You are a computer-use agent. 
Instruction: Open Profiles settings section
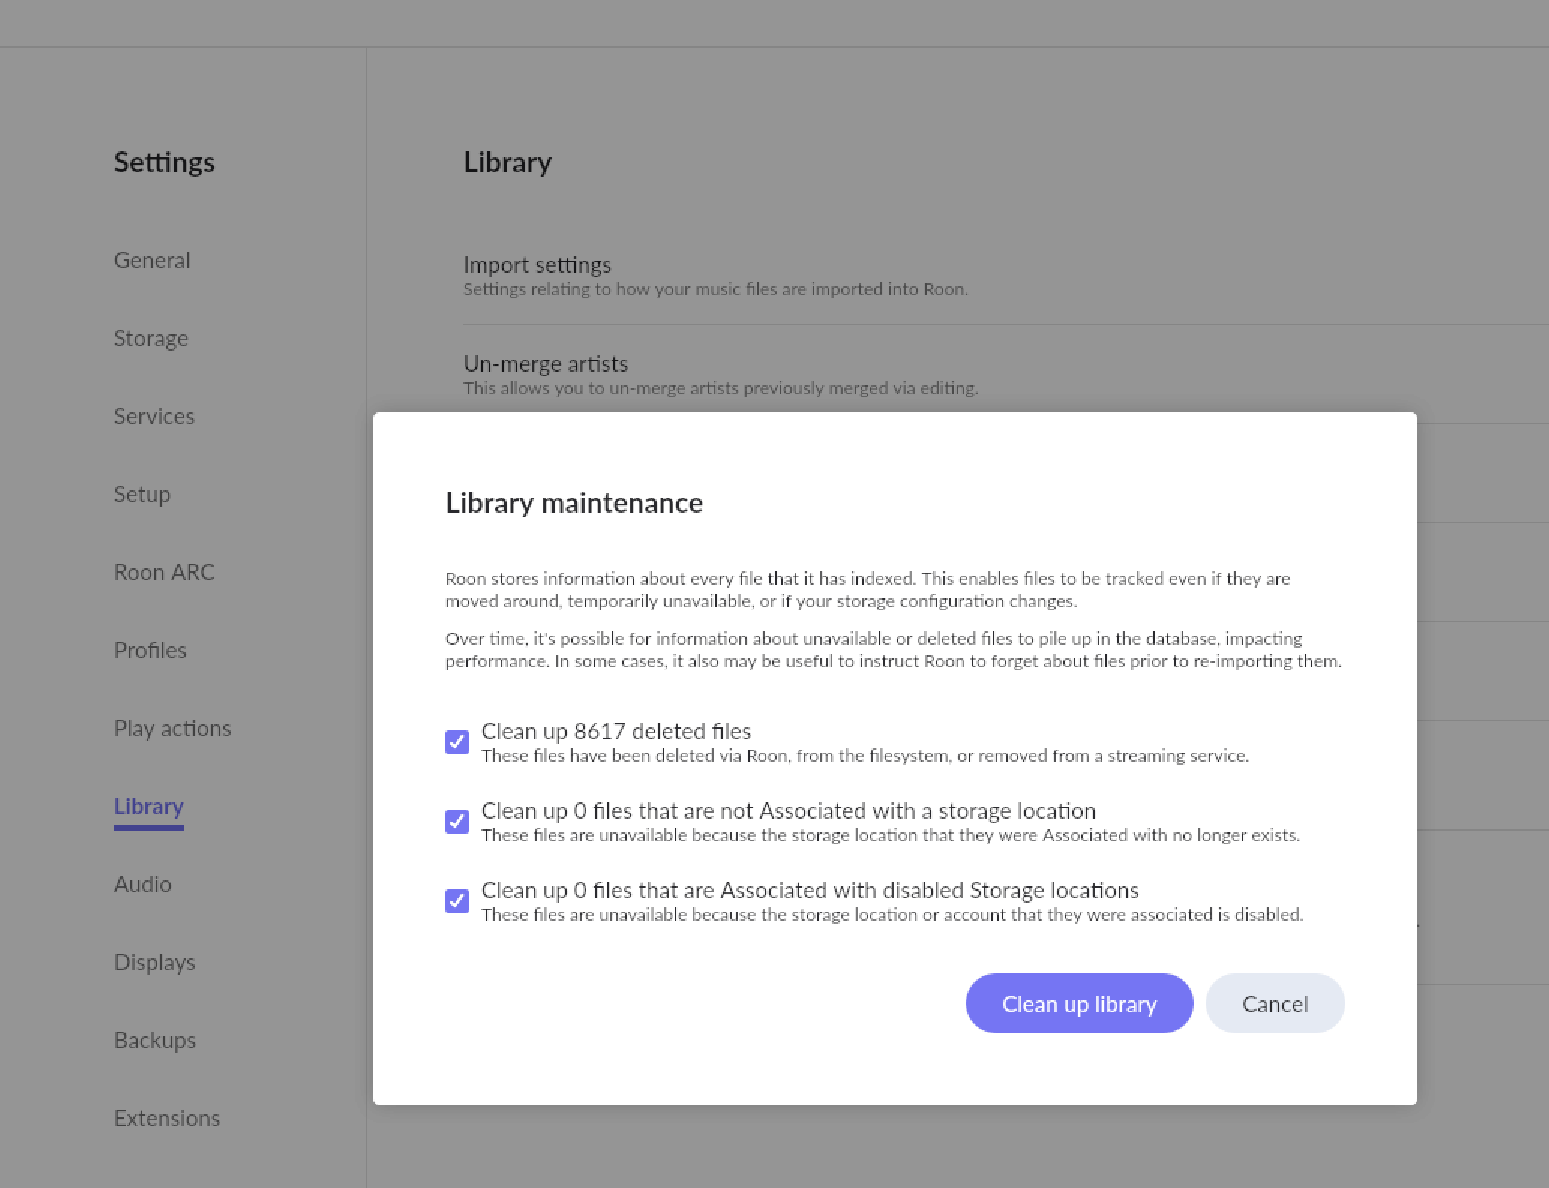(150, 651)
